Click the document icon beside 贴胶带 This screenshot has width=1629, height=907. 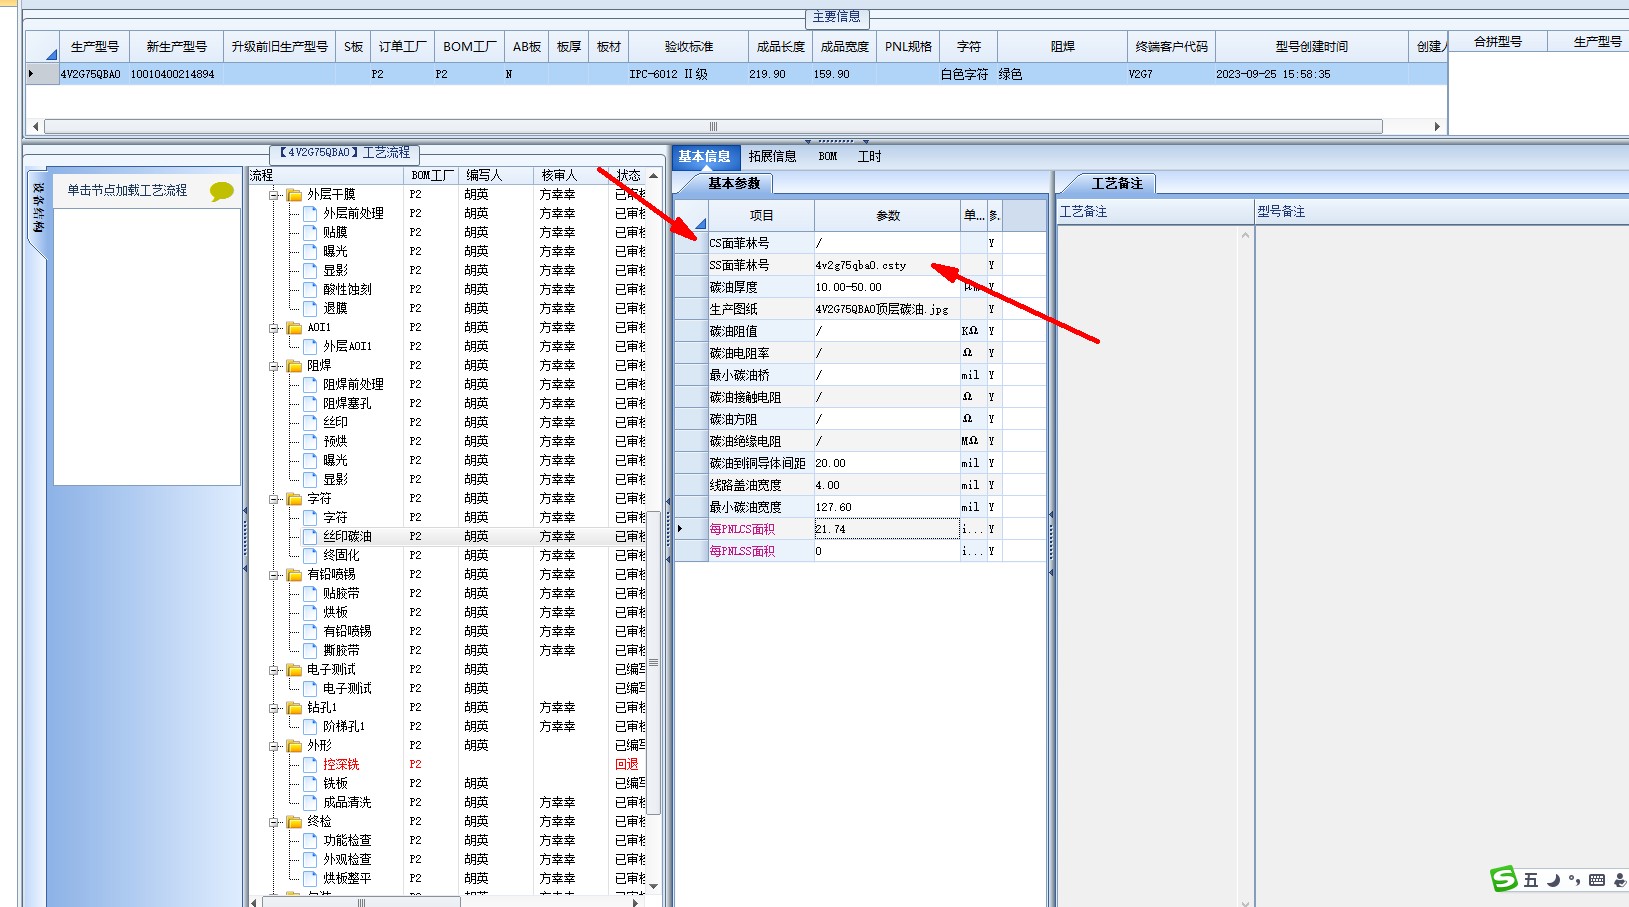pyautogui.click(x=310, y=594)
